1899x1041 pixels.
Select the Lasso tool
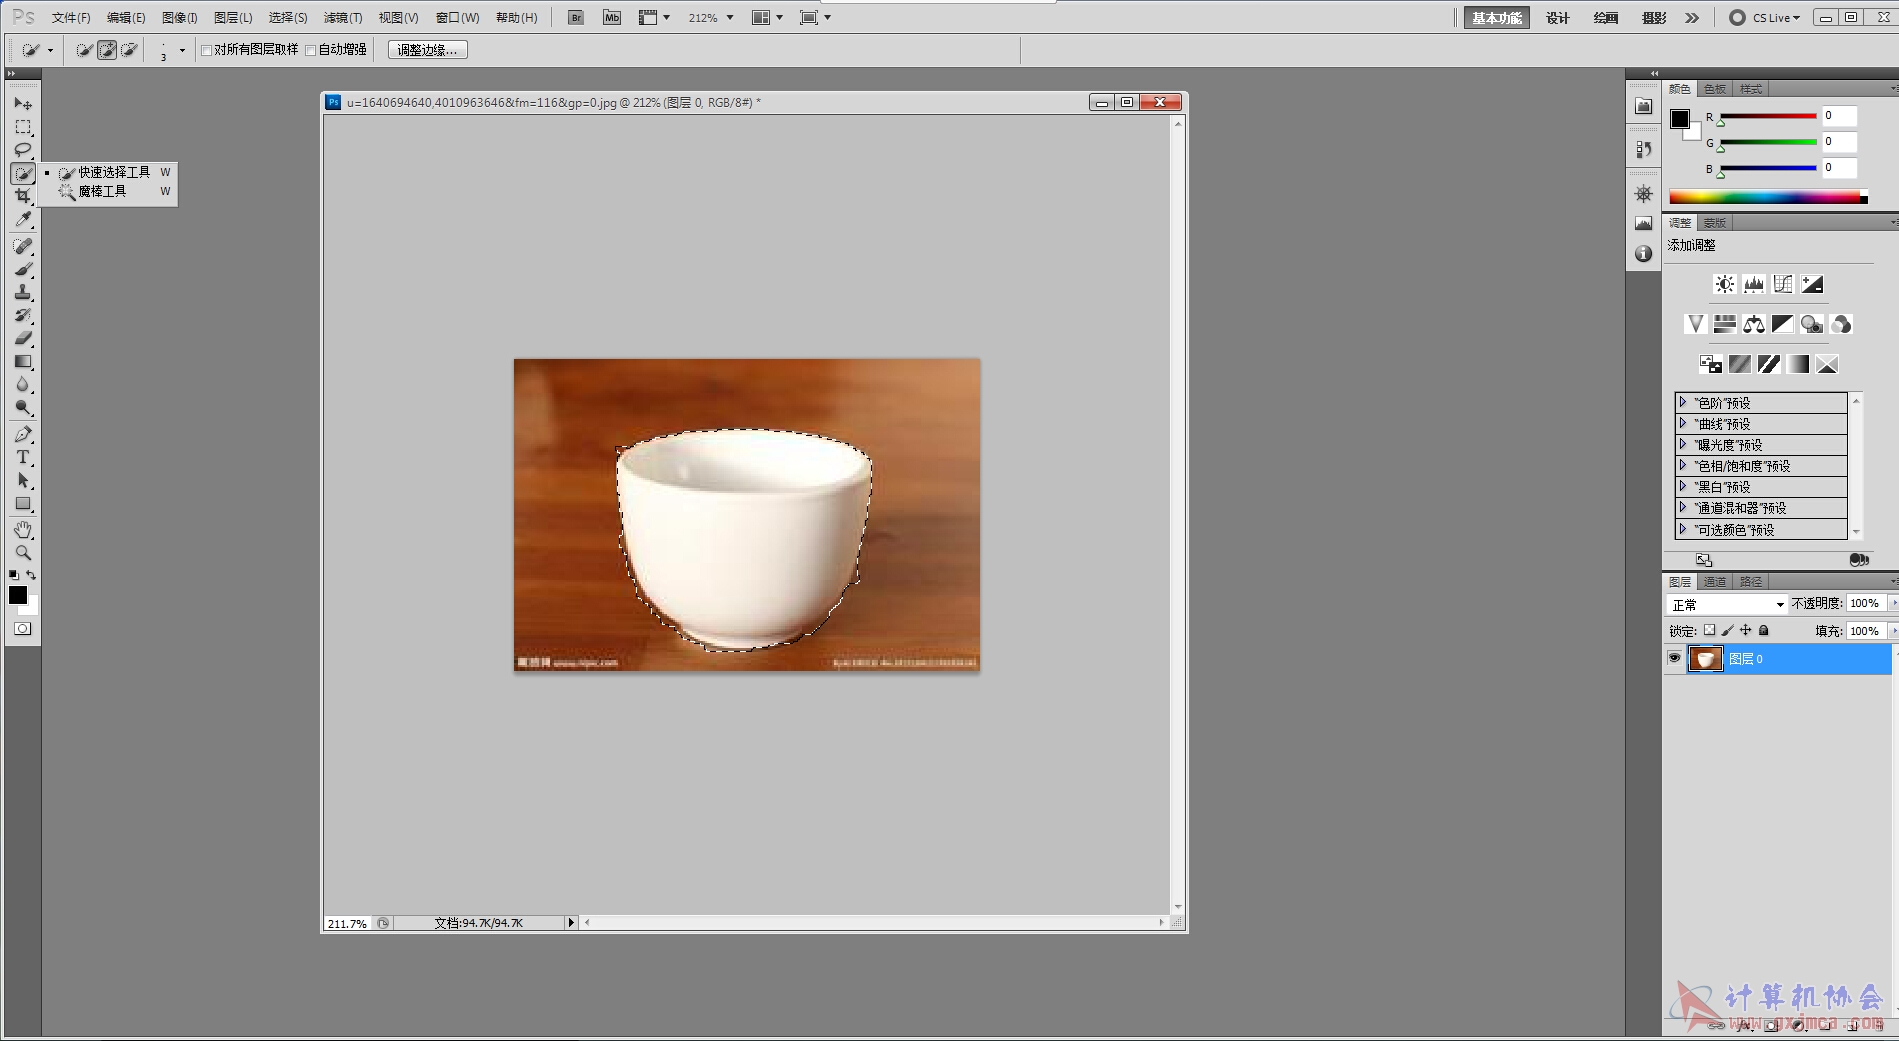pos(23,150)
